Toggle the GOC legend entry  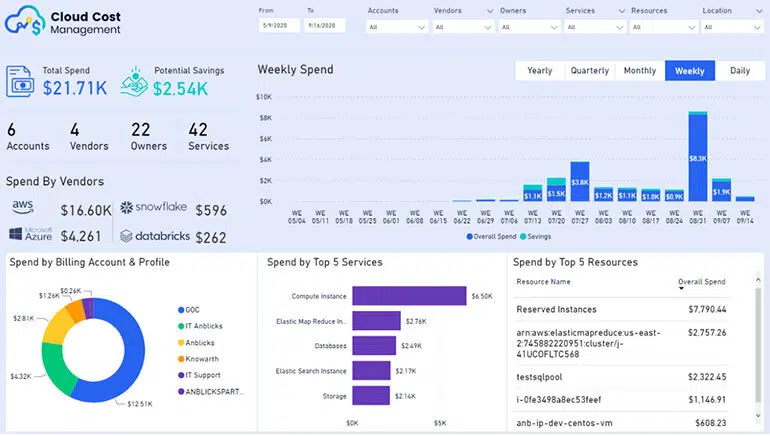[x=189, y=310]
